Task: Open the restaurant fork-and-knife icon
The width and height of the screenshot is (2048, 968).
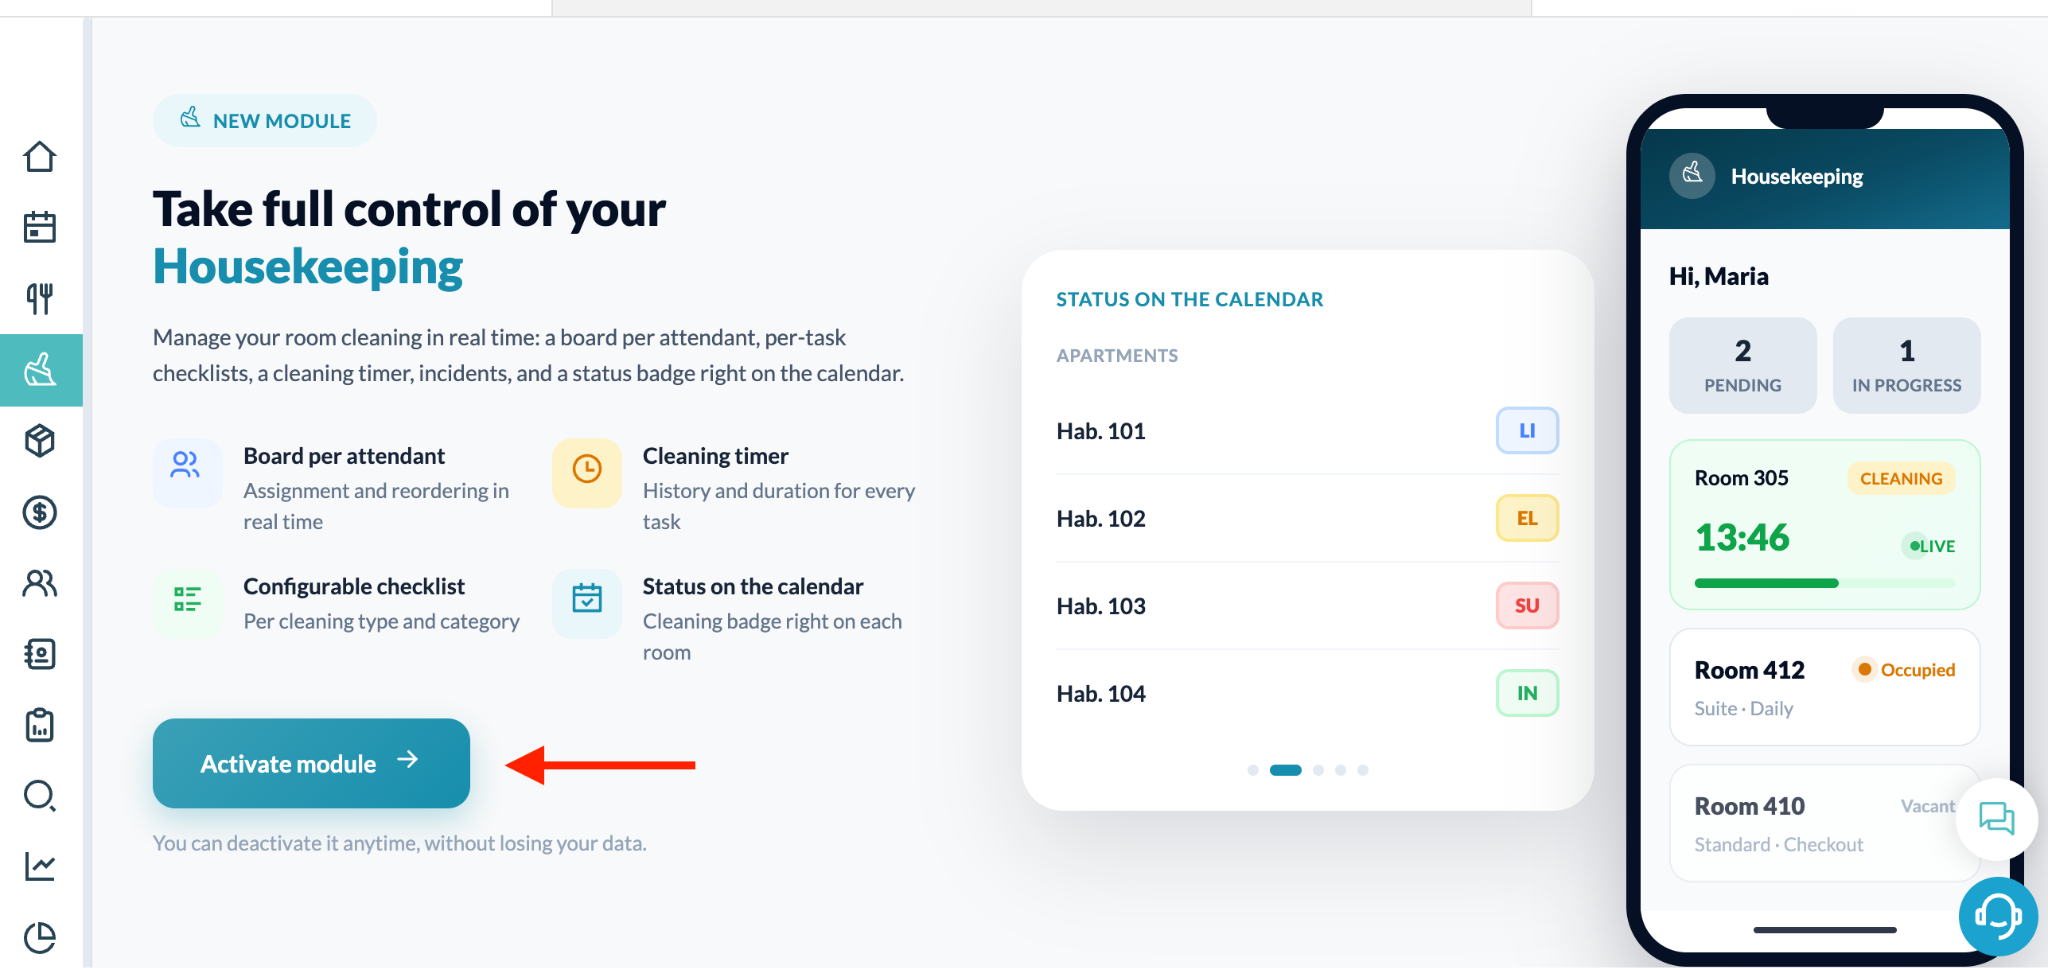Action: [40, 298]
